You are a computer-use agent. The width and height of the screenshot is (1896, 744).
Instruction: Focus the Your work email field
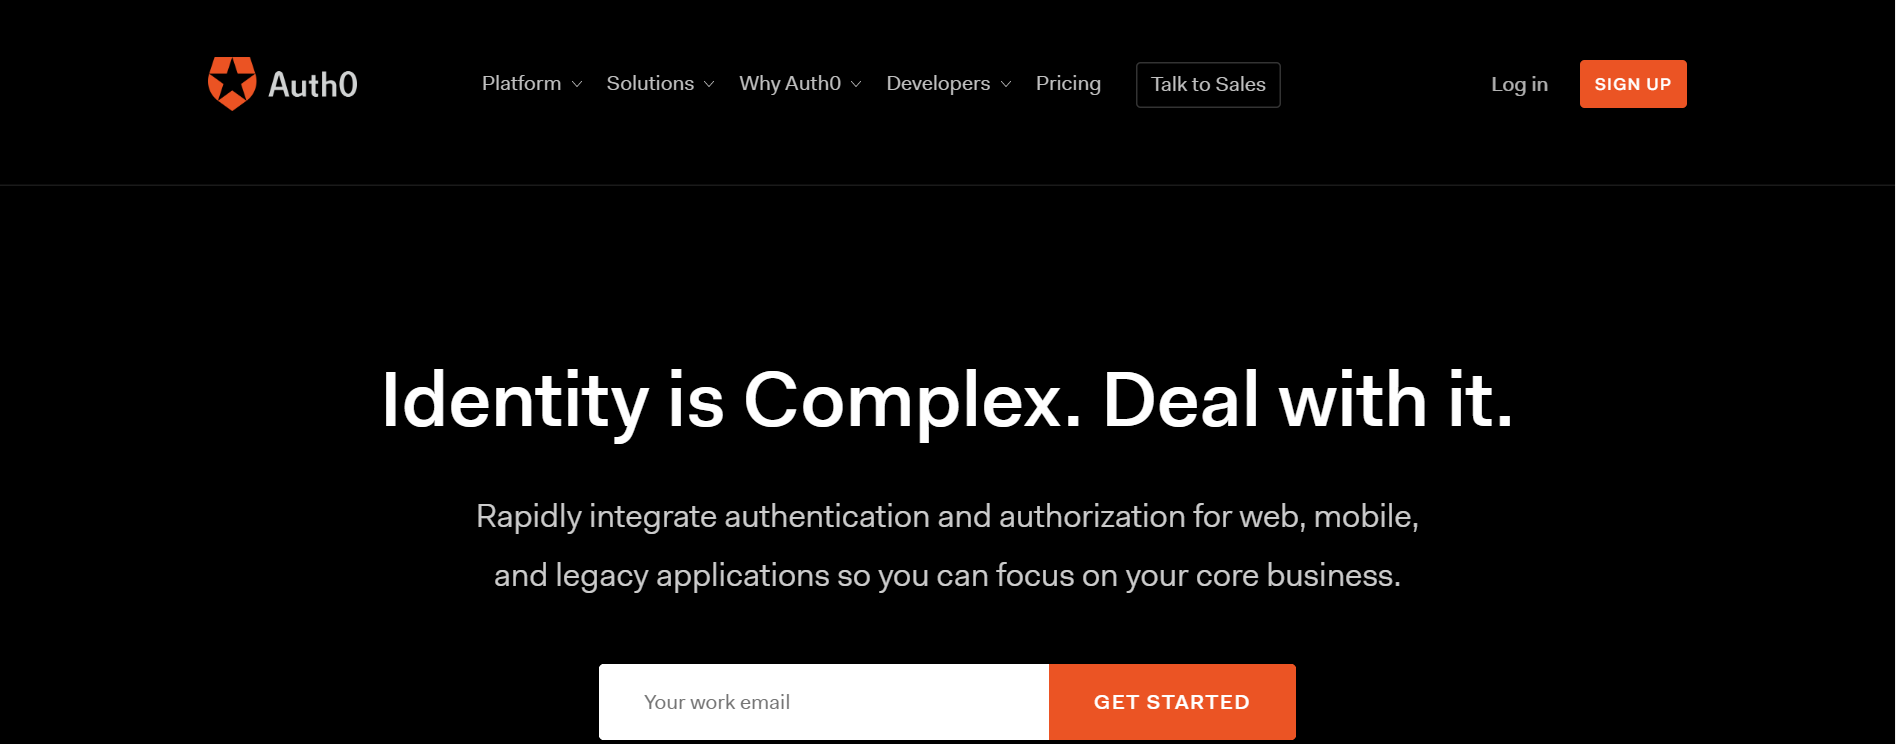click(824, 702)
